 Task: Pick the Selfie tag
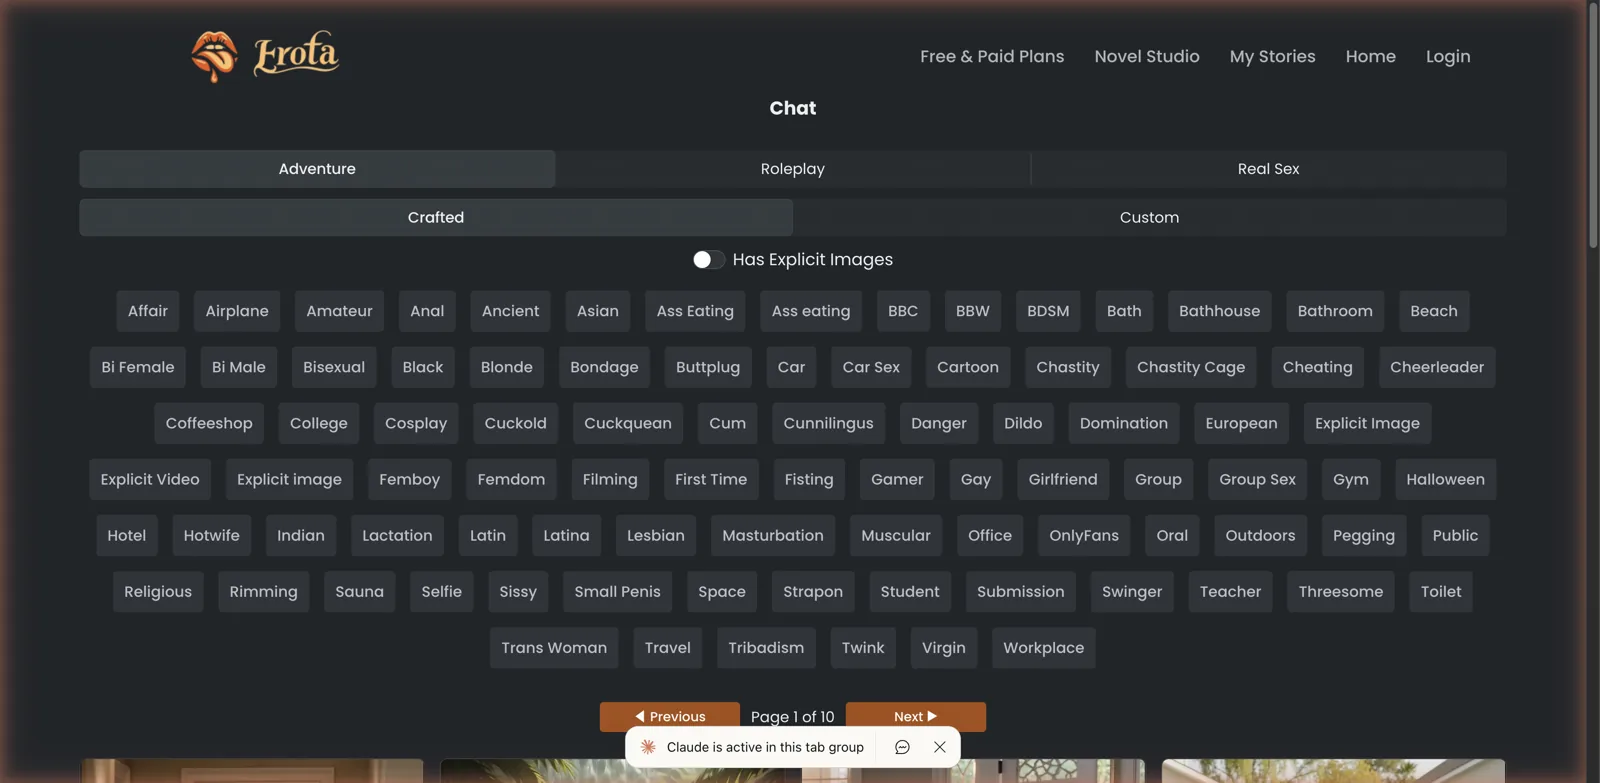tap(441, 591)
